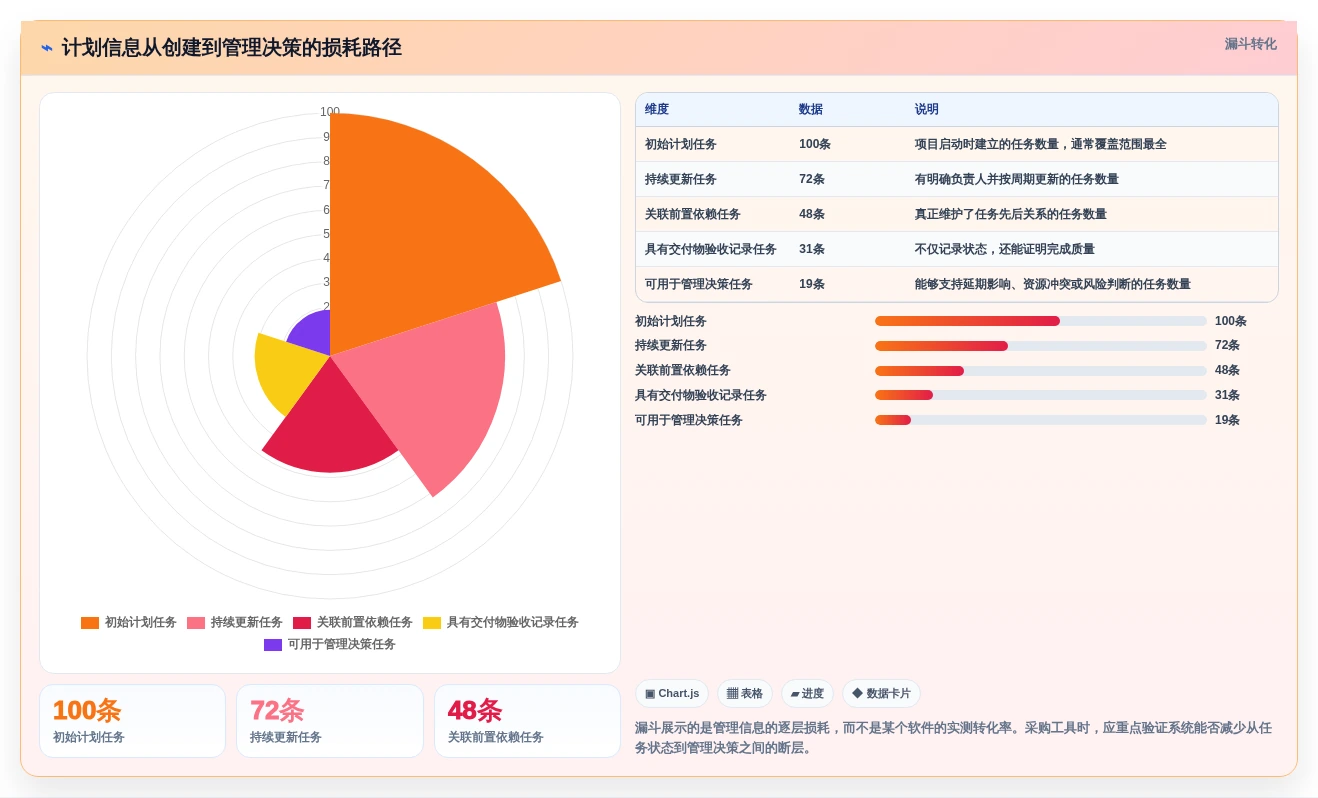Viewport: 1318px width, 798px height.
Task: Click the 漏斗转化 label in the header
Action: pos(1250,44)
